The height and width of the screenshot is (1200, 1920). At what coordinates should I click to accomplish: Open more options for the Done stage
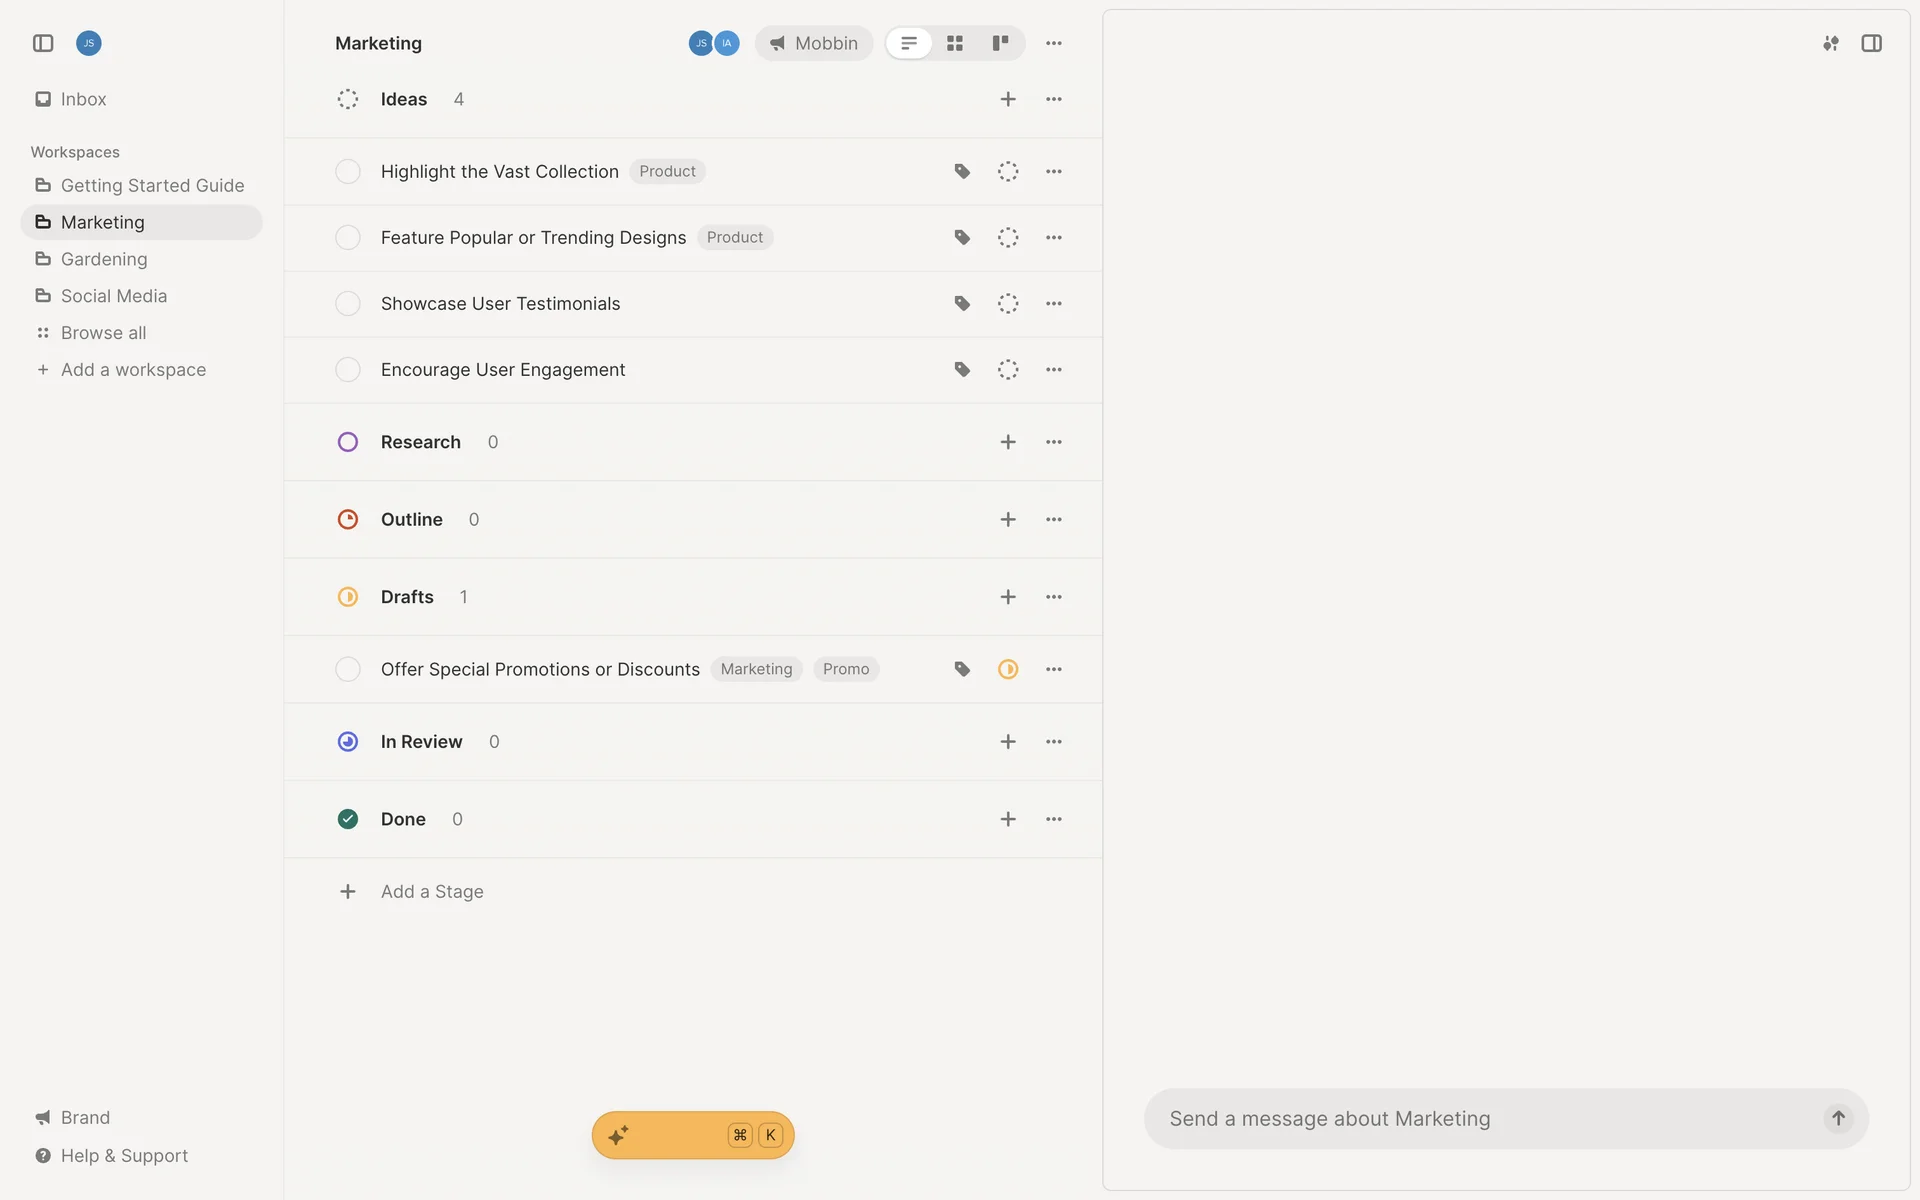click(x=1054, y=819)
